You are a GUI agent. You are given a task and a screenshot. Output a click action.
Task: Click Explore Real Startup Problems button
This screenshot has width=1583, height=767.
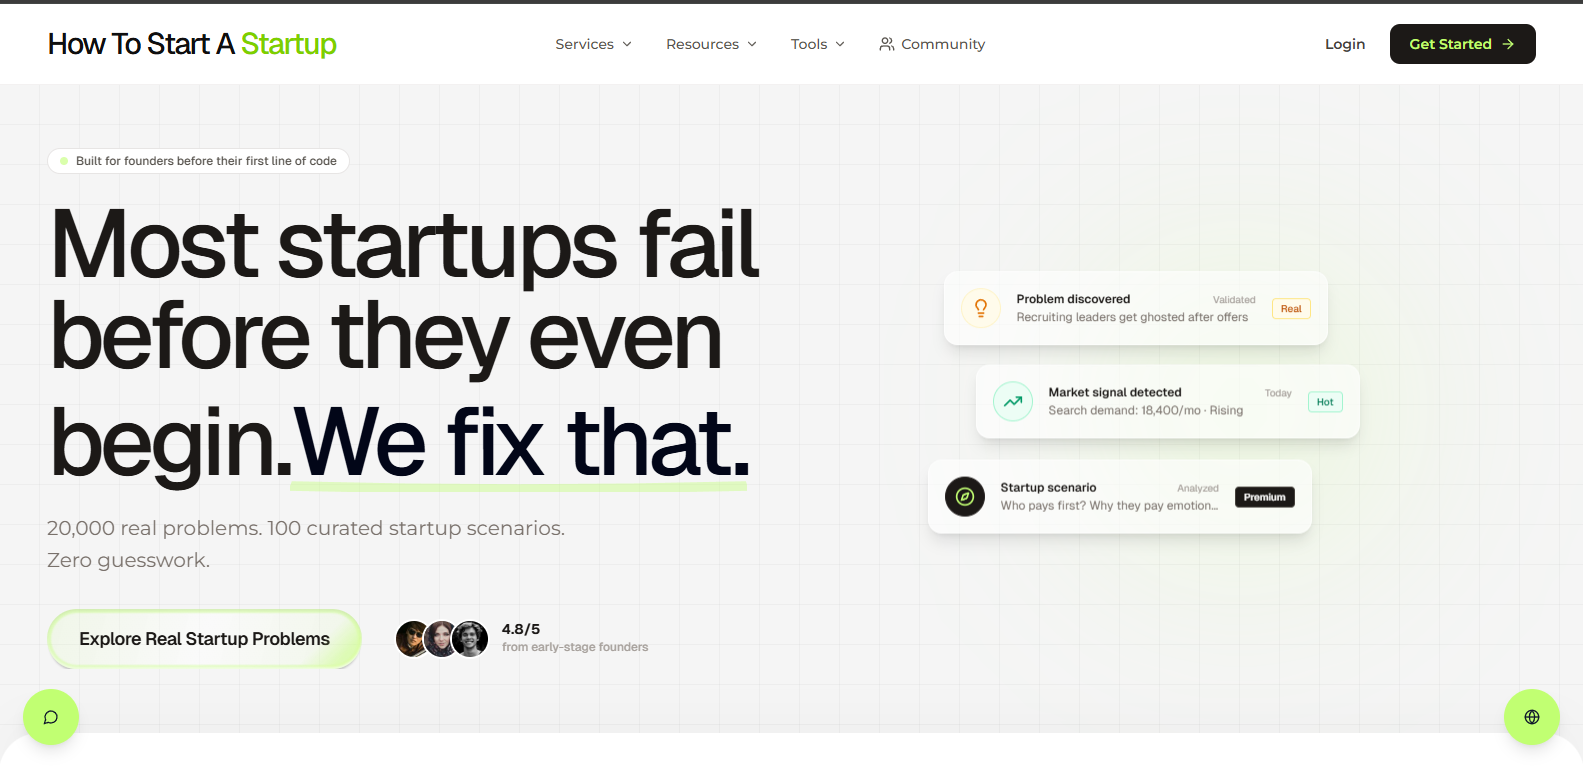click(x=204, y=639)
